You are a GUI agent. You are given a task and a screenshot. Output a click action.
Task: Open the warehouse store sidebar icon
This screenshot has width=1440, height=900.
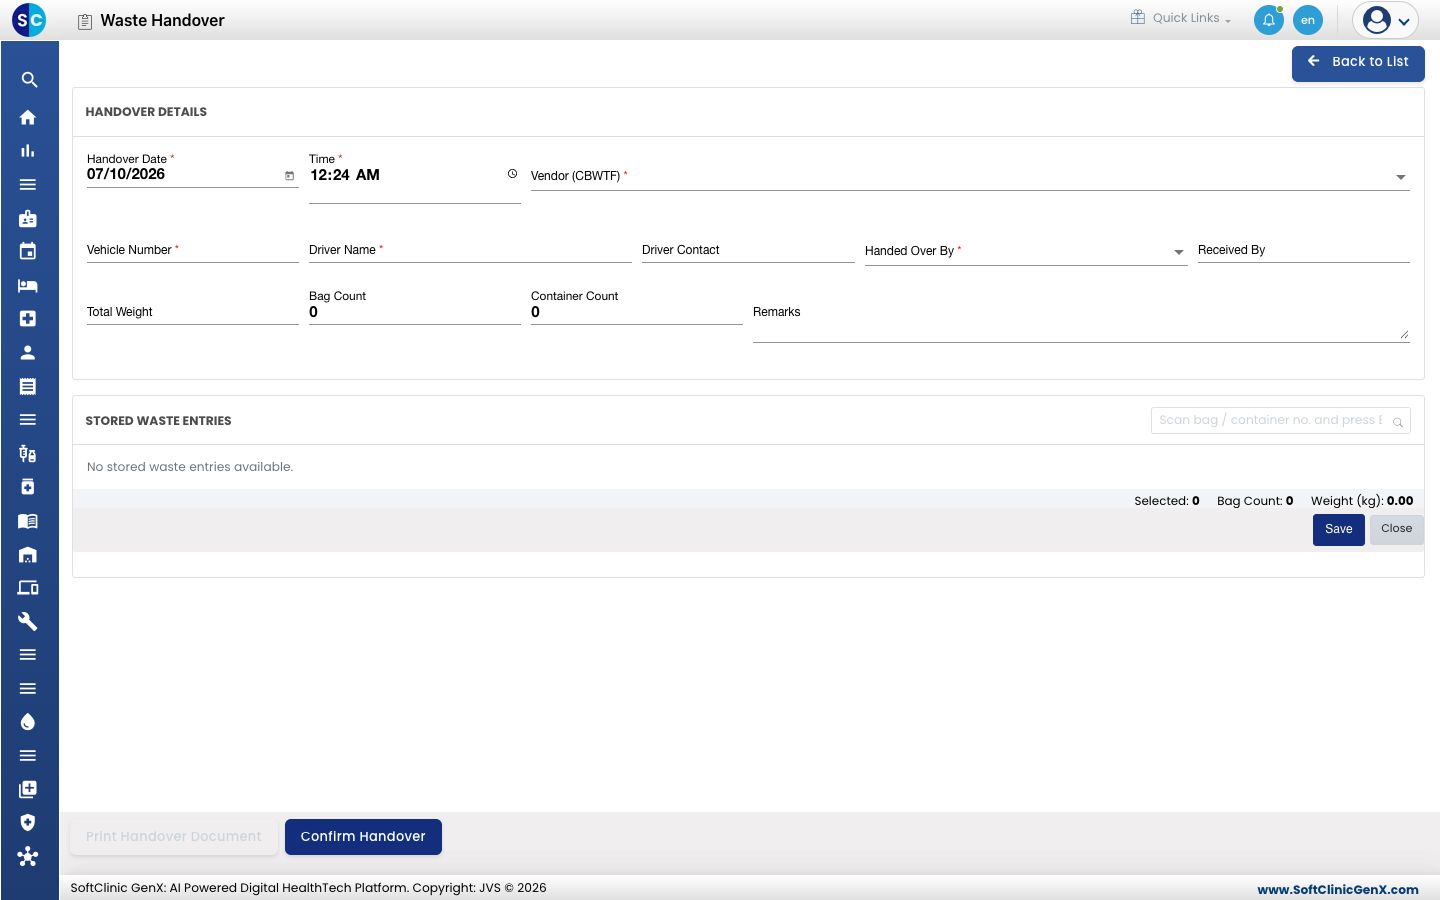tap(28, 554)
